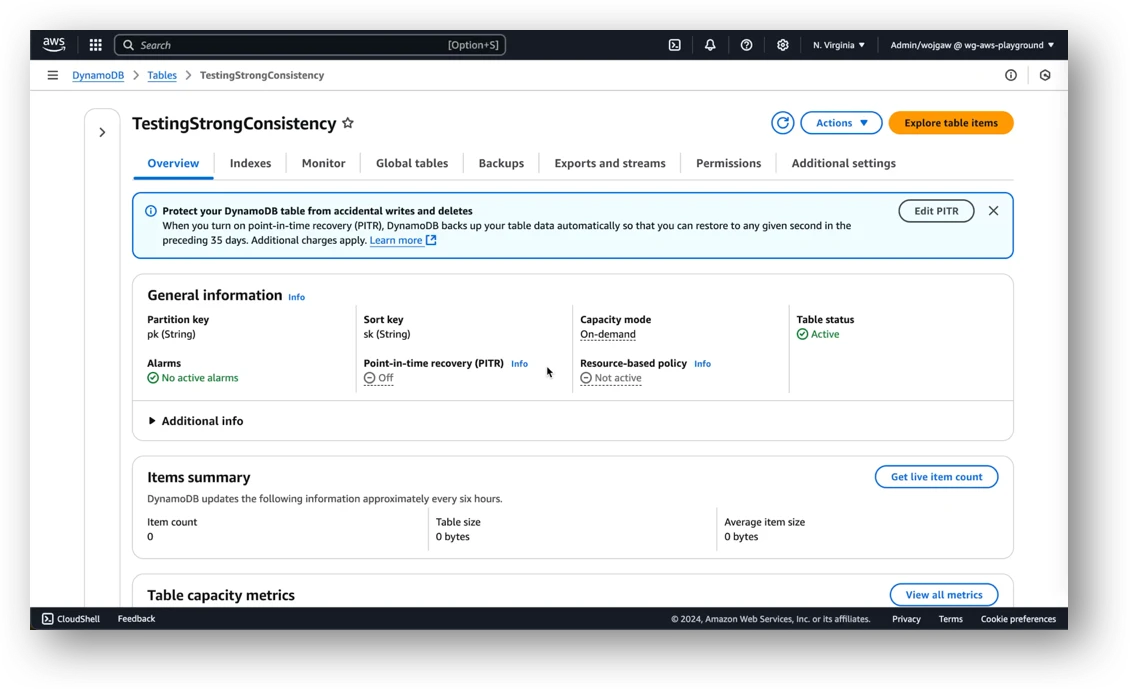Launch CloudShell from the top bar icon
Image resolution: width=1130 pixels, height=690 pixels.
click(675, 45)
